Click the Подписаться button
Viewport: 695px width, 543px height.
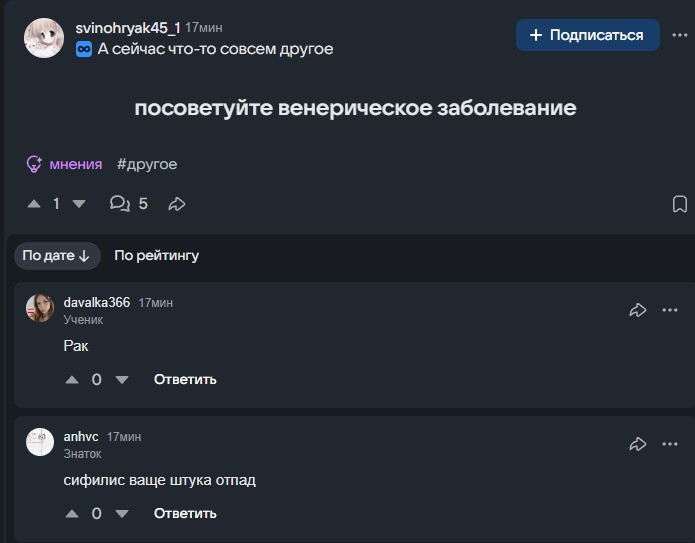(x=587, y=35)
